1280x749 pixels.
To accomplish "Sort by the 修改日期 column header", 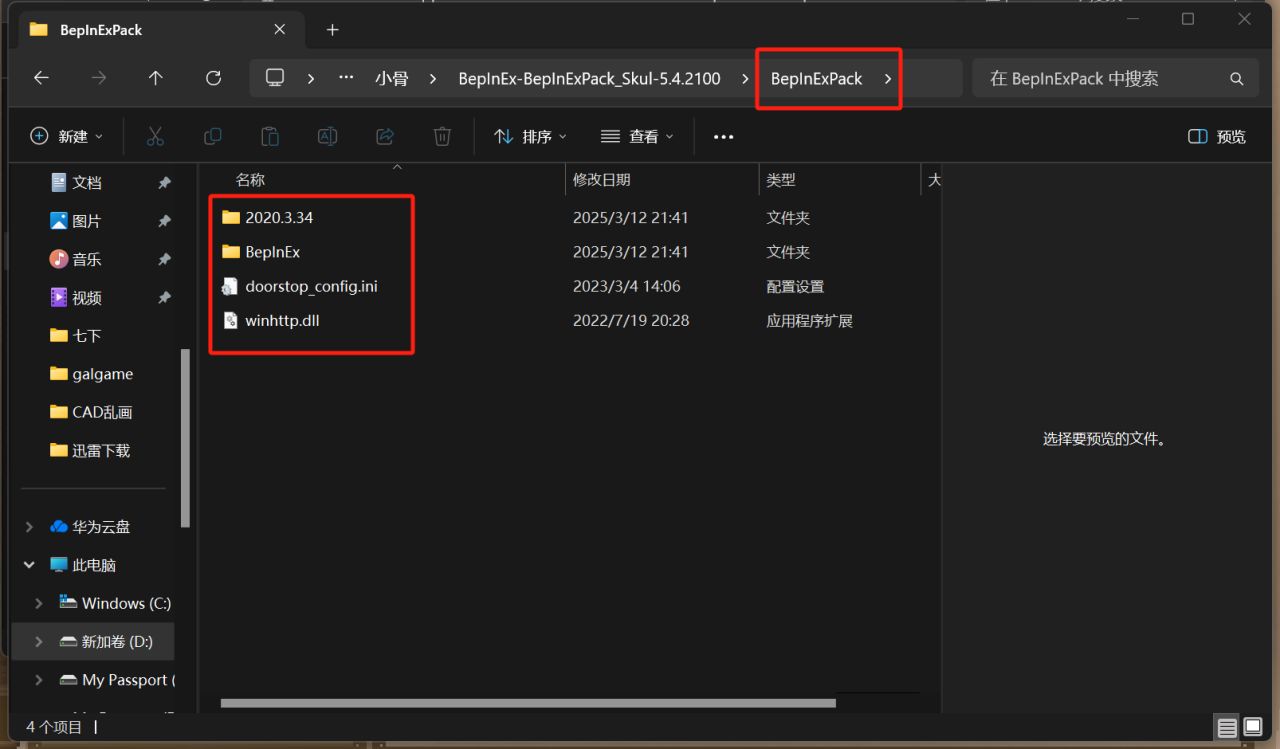I will (602, 180).
